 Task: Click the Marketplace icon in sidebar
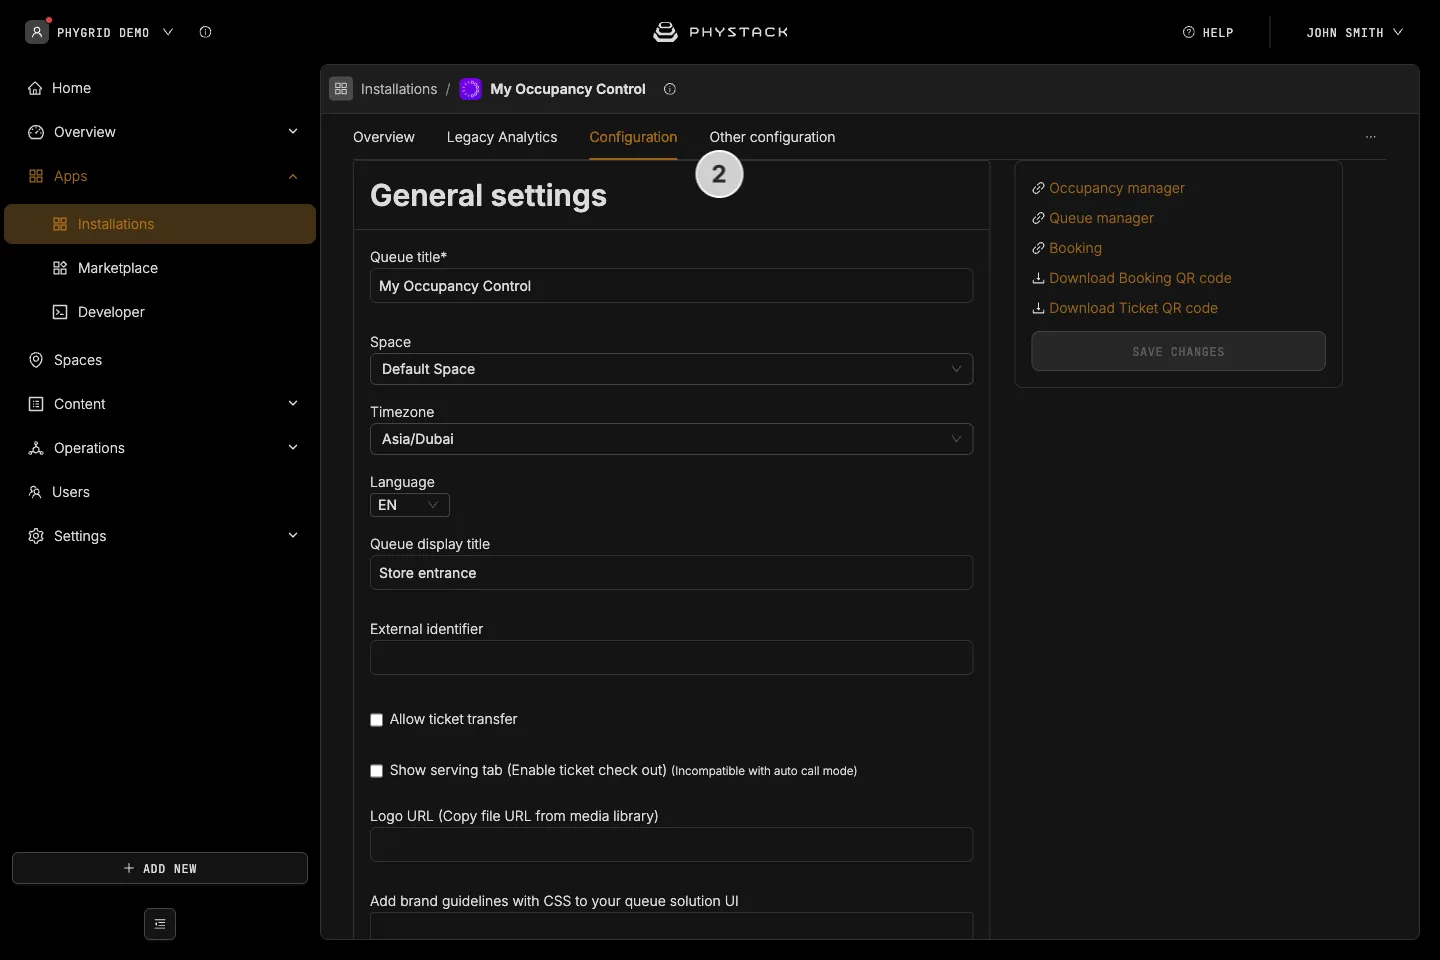[x=60, y=268]
